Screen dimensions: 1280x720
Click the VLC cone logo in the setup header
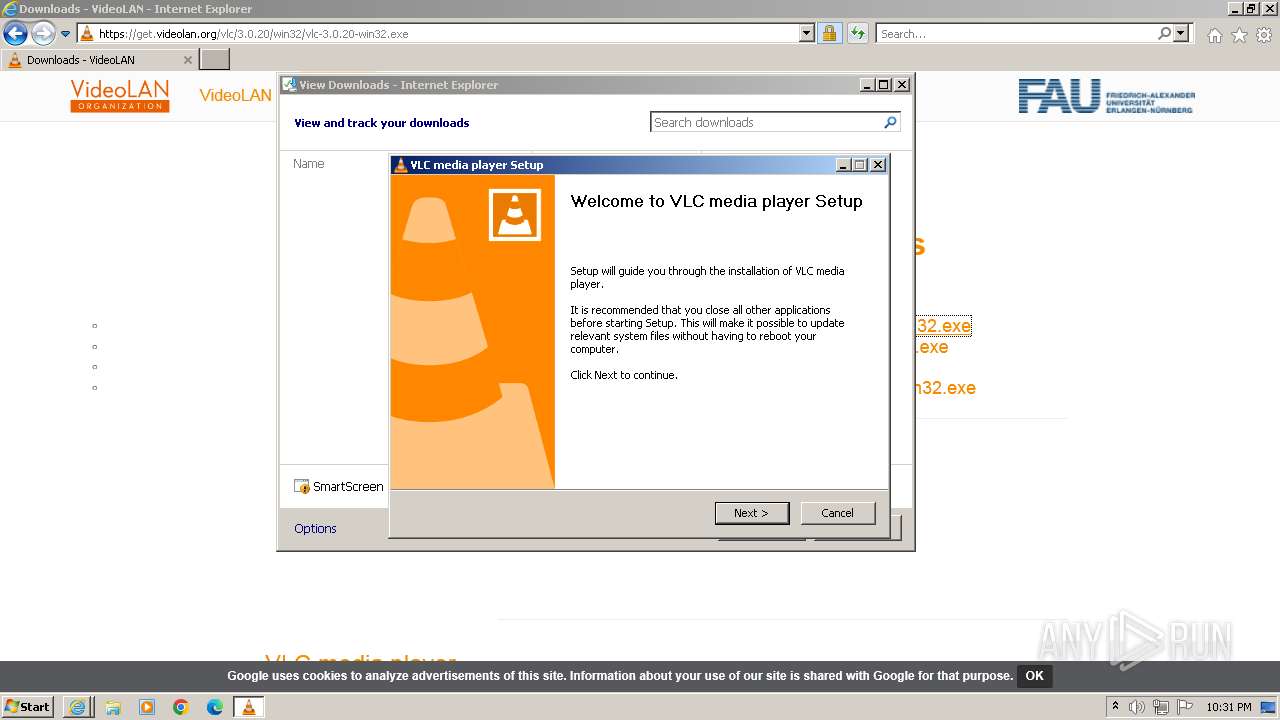click(x=515, y=215)
